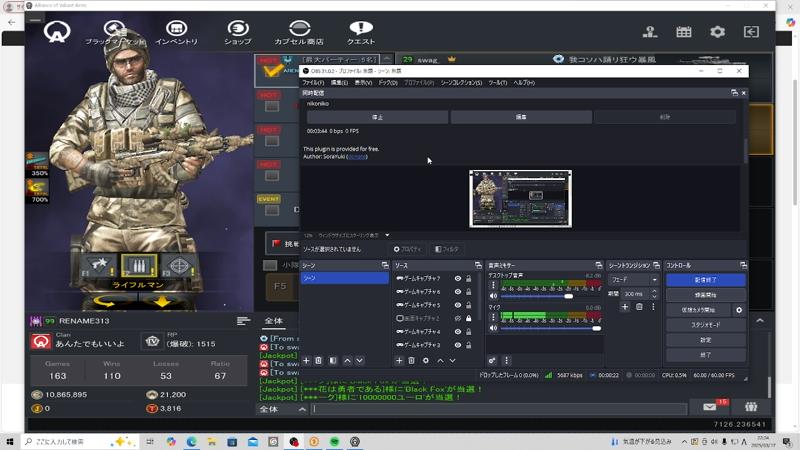Toggle lock on ゲームキャプチャ 6 source
This screenshot has height=450, width=800.
pyautogui.click(x=469, y=292)
